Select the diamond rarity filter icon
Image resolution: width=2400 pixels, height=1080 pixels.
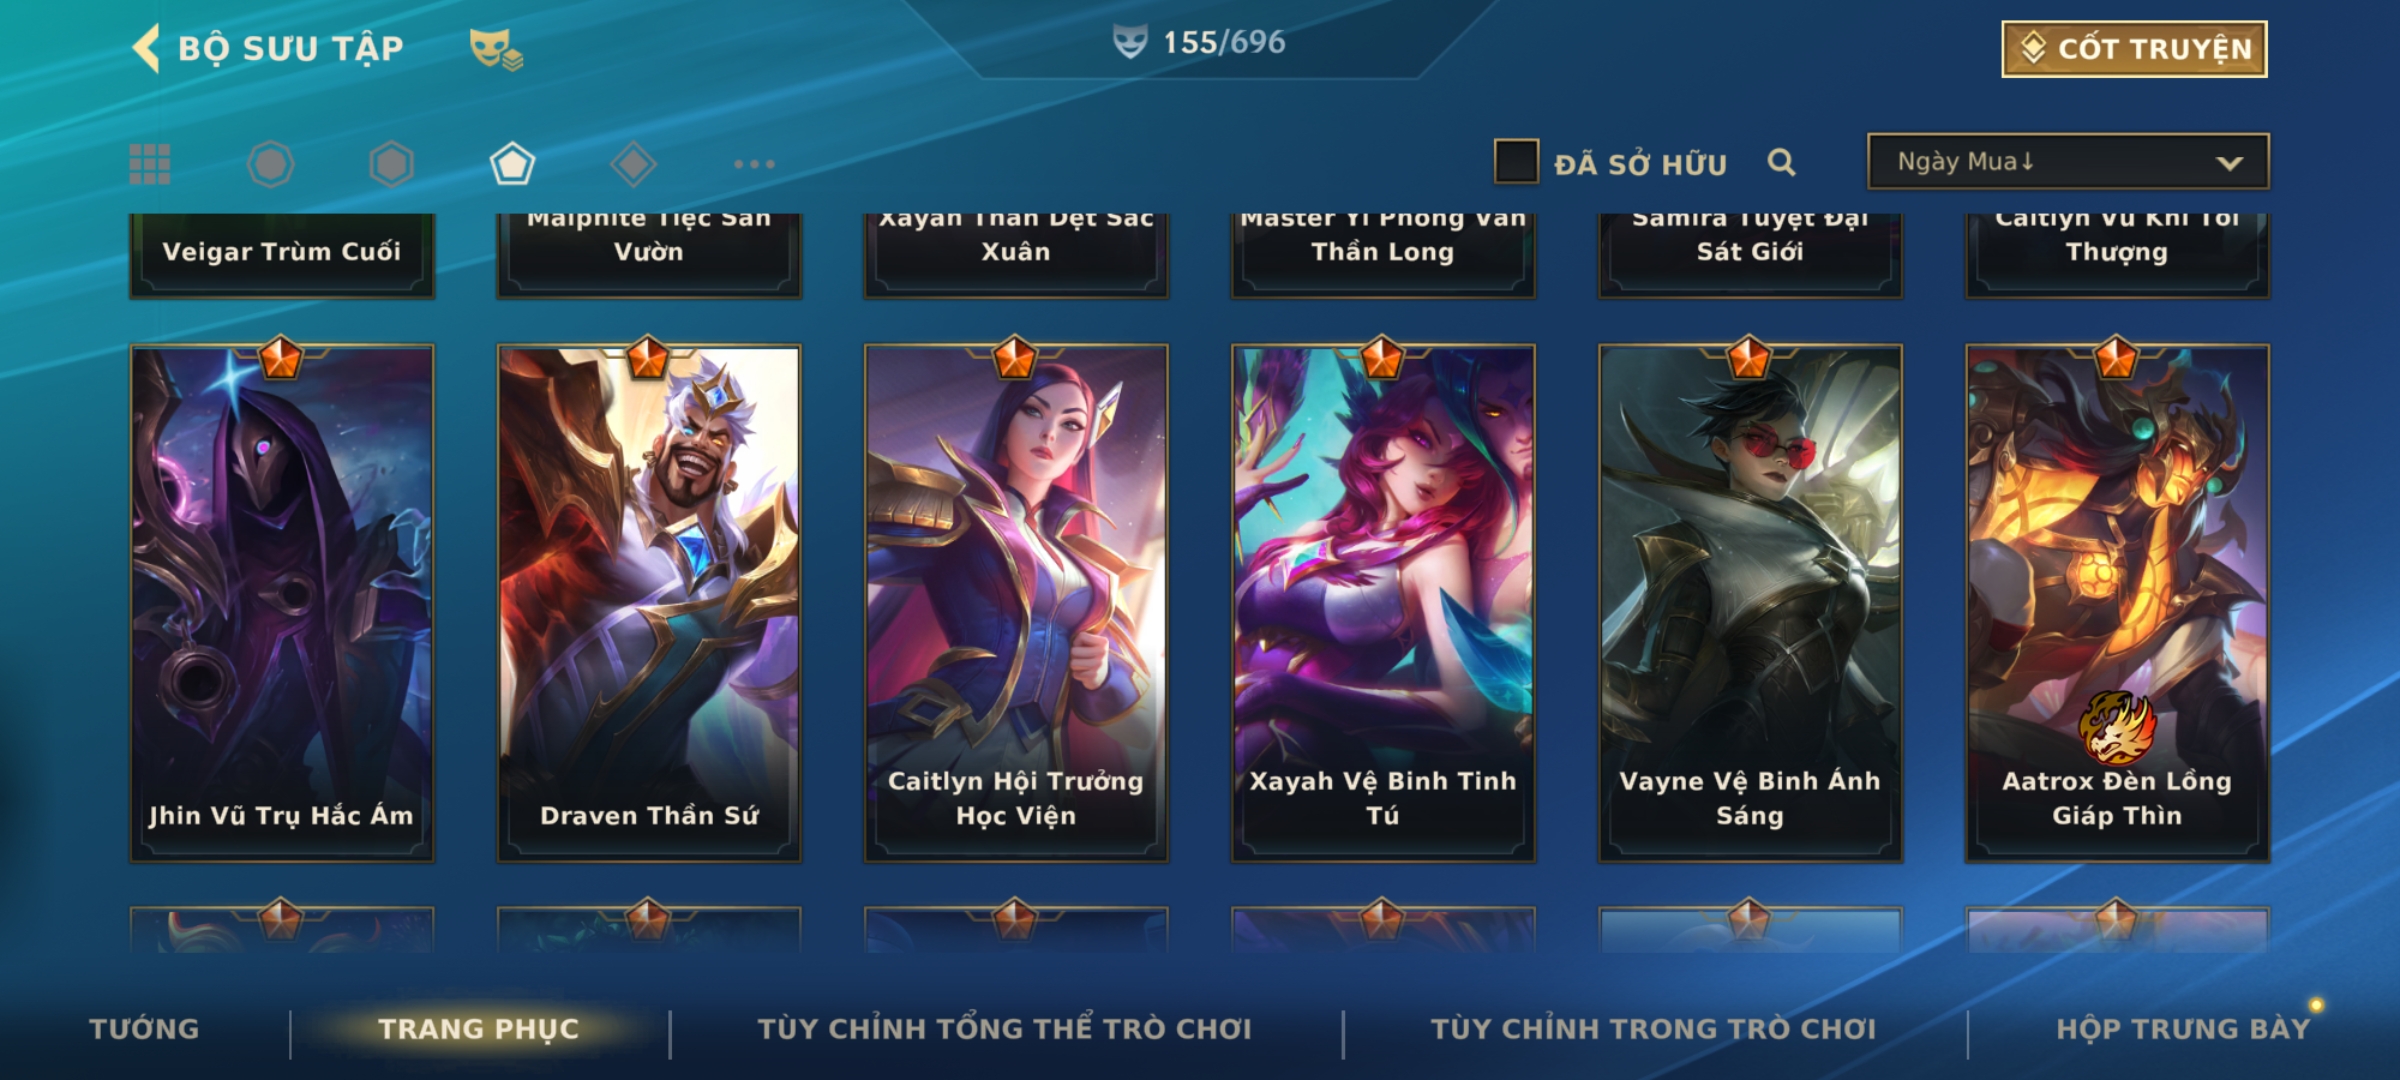633,164
